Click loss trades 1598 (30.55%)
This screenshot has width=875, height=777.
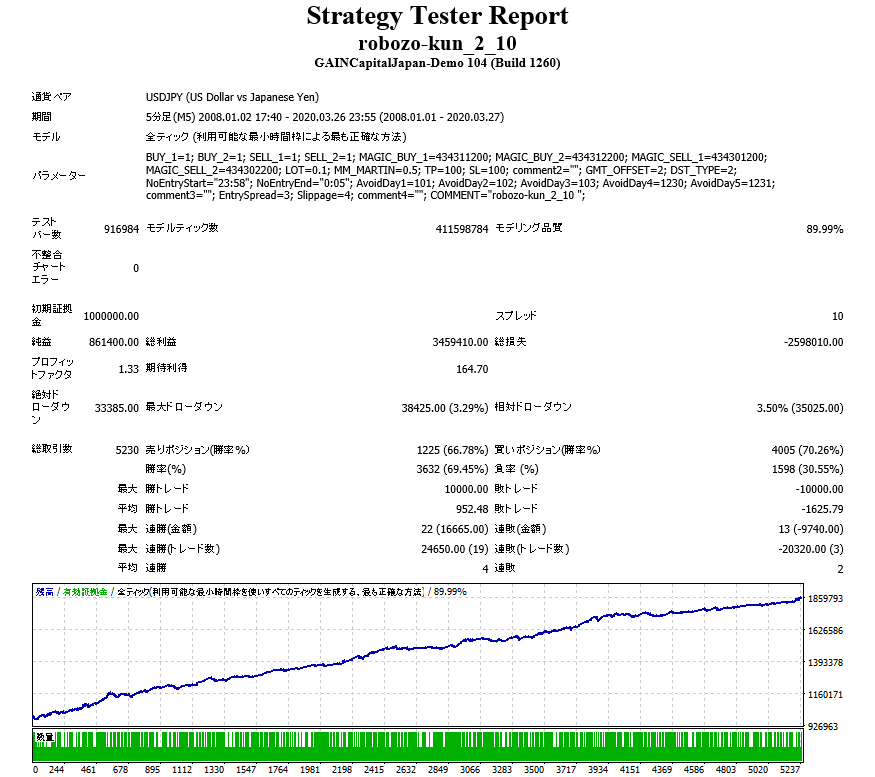807,469
